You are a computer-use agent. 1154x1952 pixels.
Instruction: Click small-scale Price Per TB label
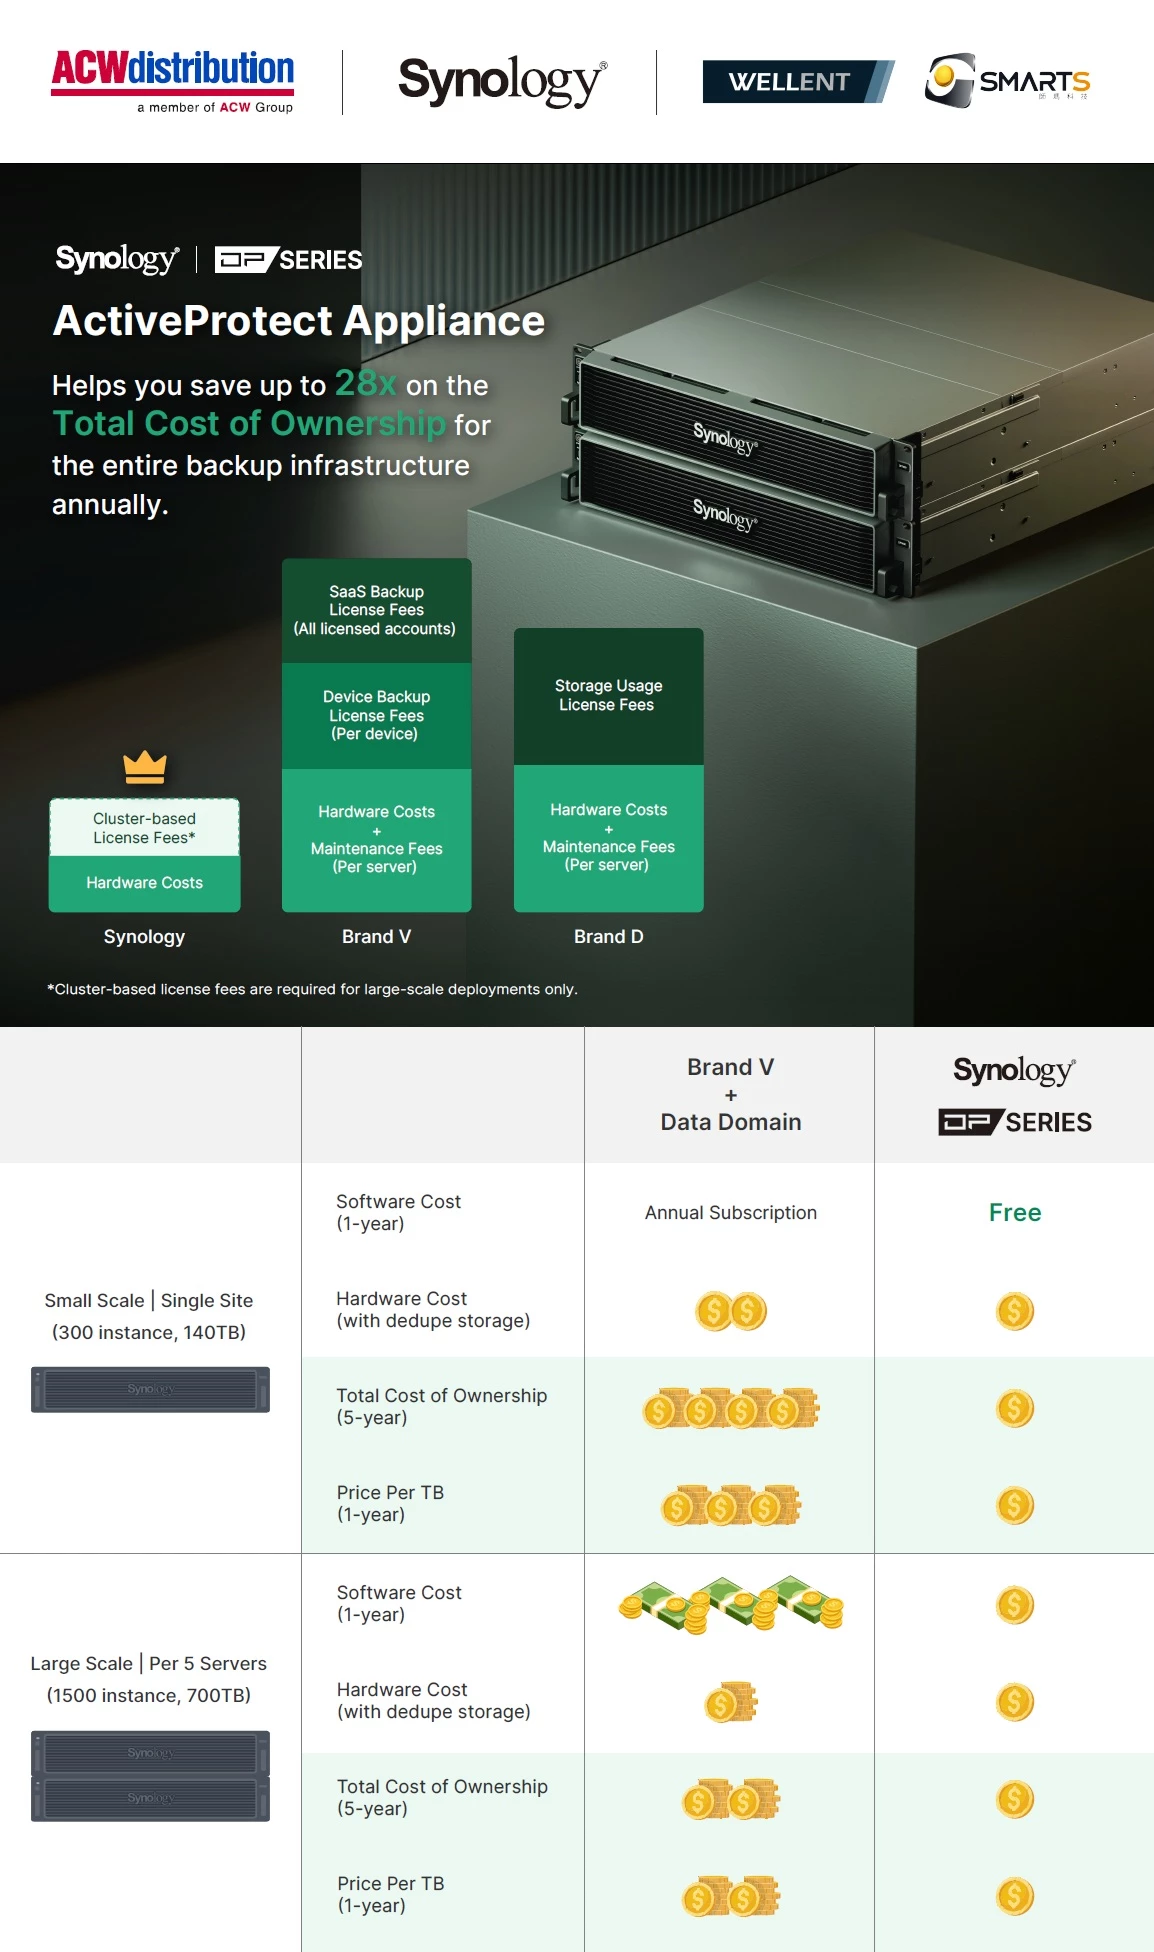click(x=390, y=1504)
